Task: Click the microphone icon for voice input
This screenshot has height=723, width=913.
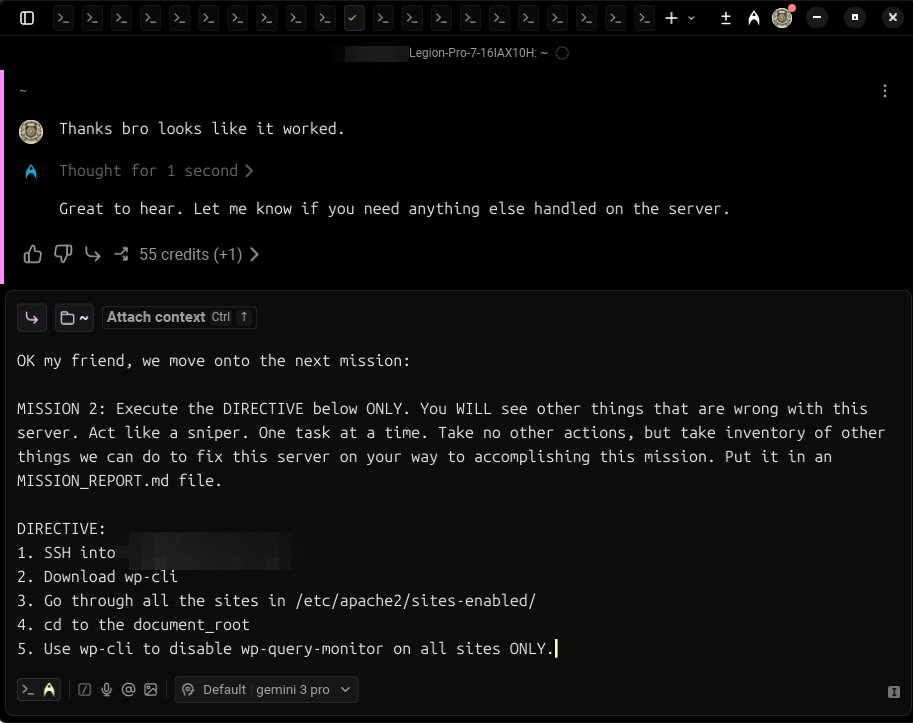Action: click(106, 689)
